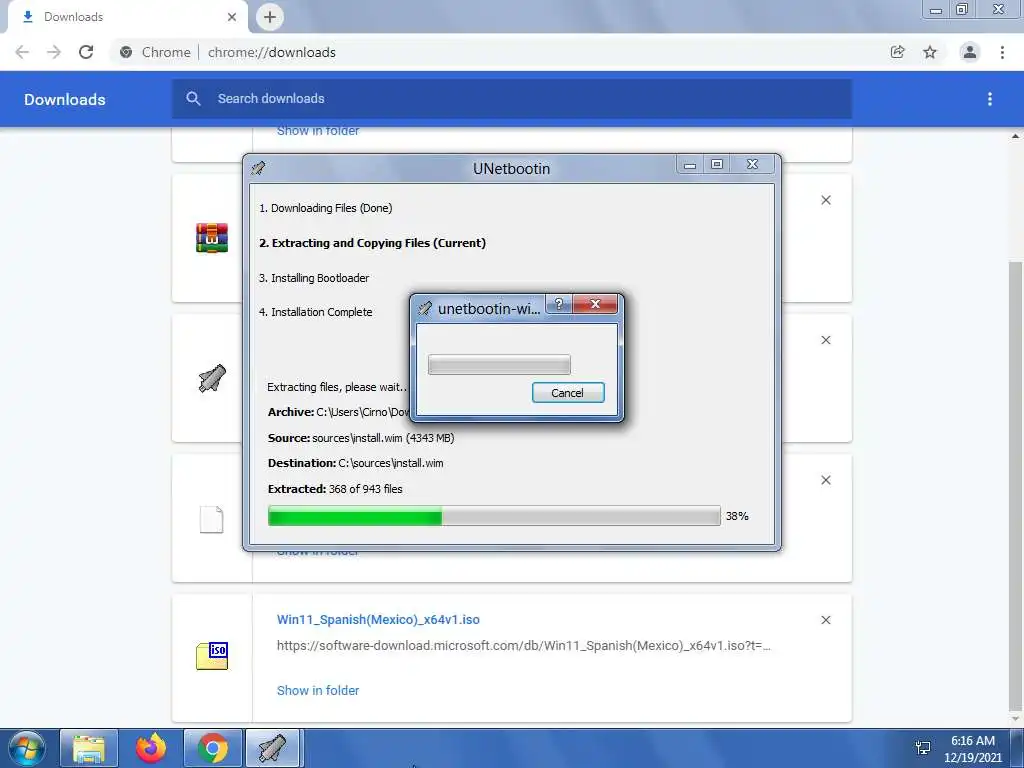Click '1. Downloading Files (Done)' step

326,208
